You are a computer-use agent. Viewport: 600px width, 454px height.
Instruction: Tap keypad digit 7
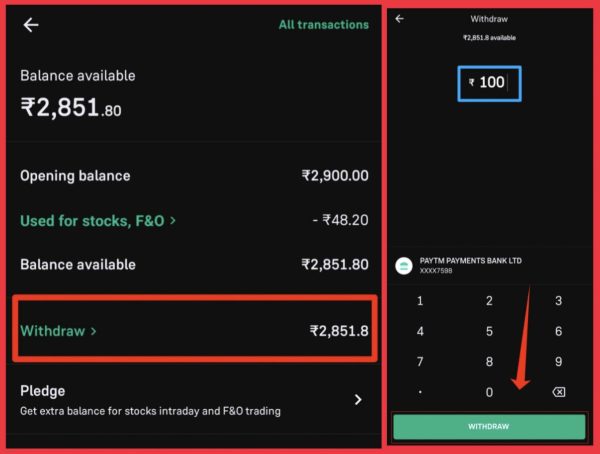[420, 361]
